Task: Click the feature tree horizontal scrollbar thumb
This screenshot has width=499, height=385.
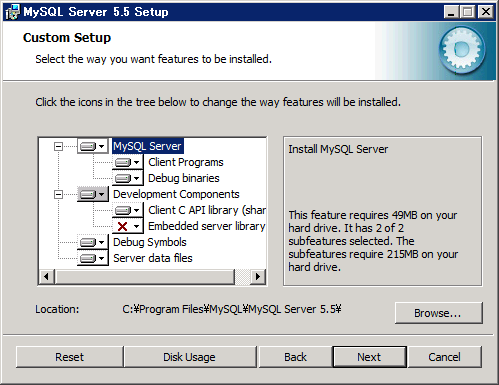Action: 144,276
